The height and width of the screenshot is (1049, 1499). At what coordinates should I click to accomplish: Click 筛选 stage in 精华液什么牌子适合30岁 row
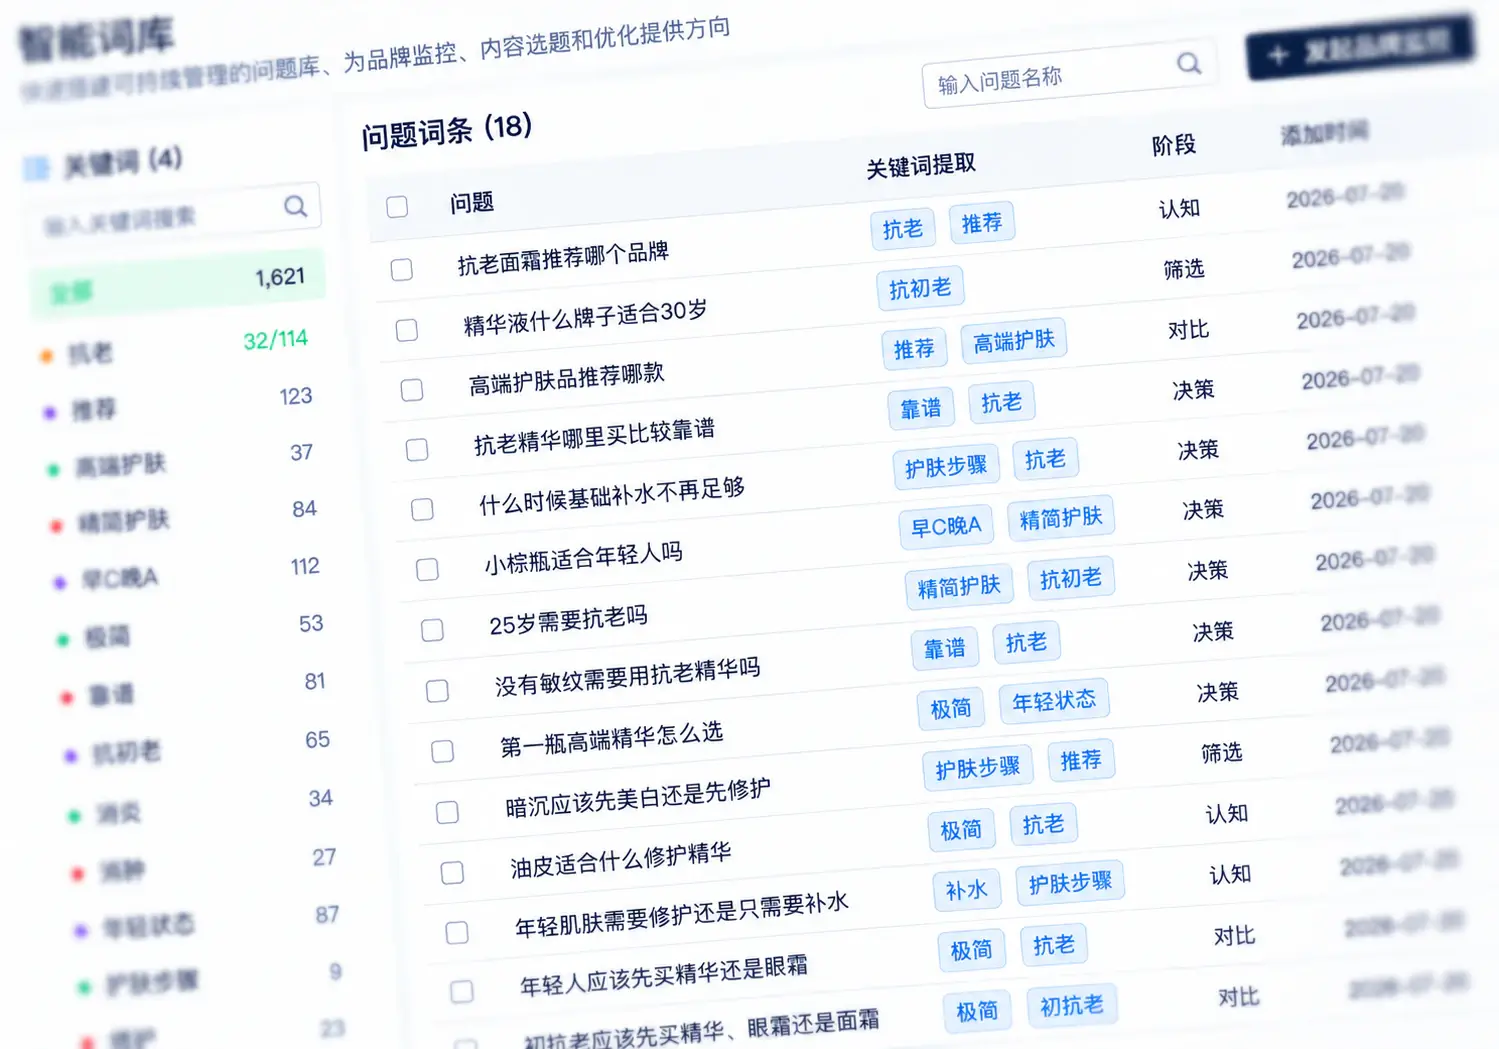coord(1184,269)
